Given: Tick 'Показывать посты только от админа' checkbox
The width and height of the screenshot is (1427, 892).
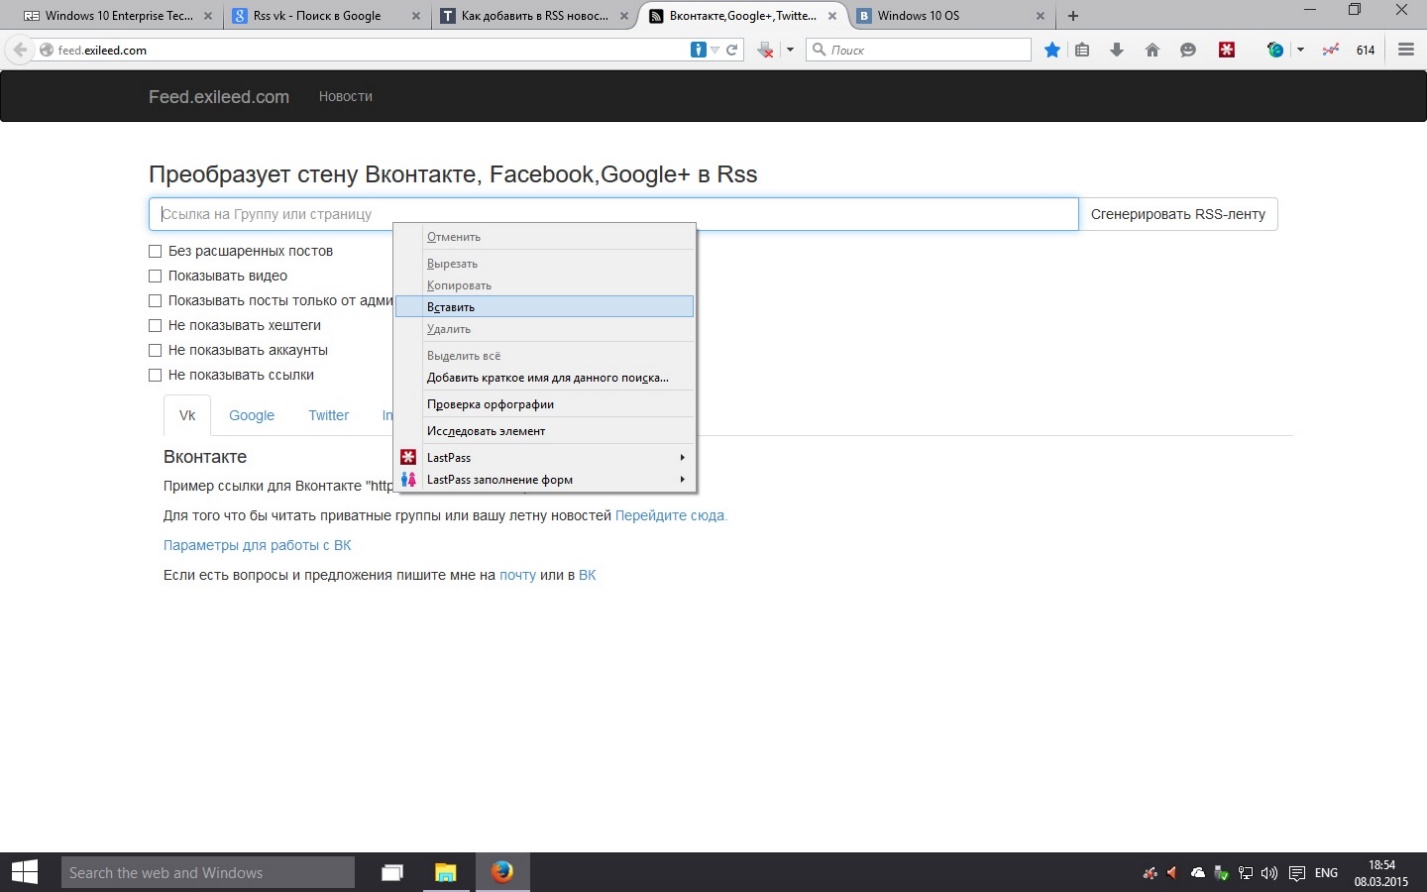Looking at the screenshot, I should coord(155,301).
